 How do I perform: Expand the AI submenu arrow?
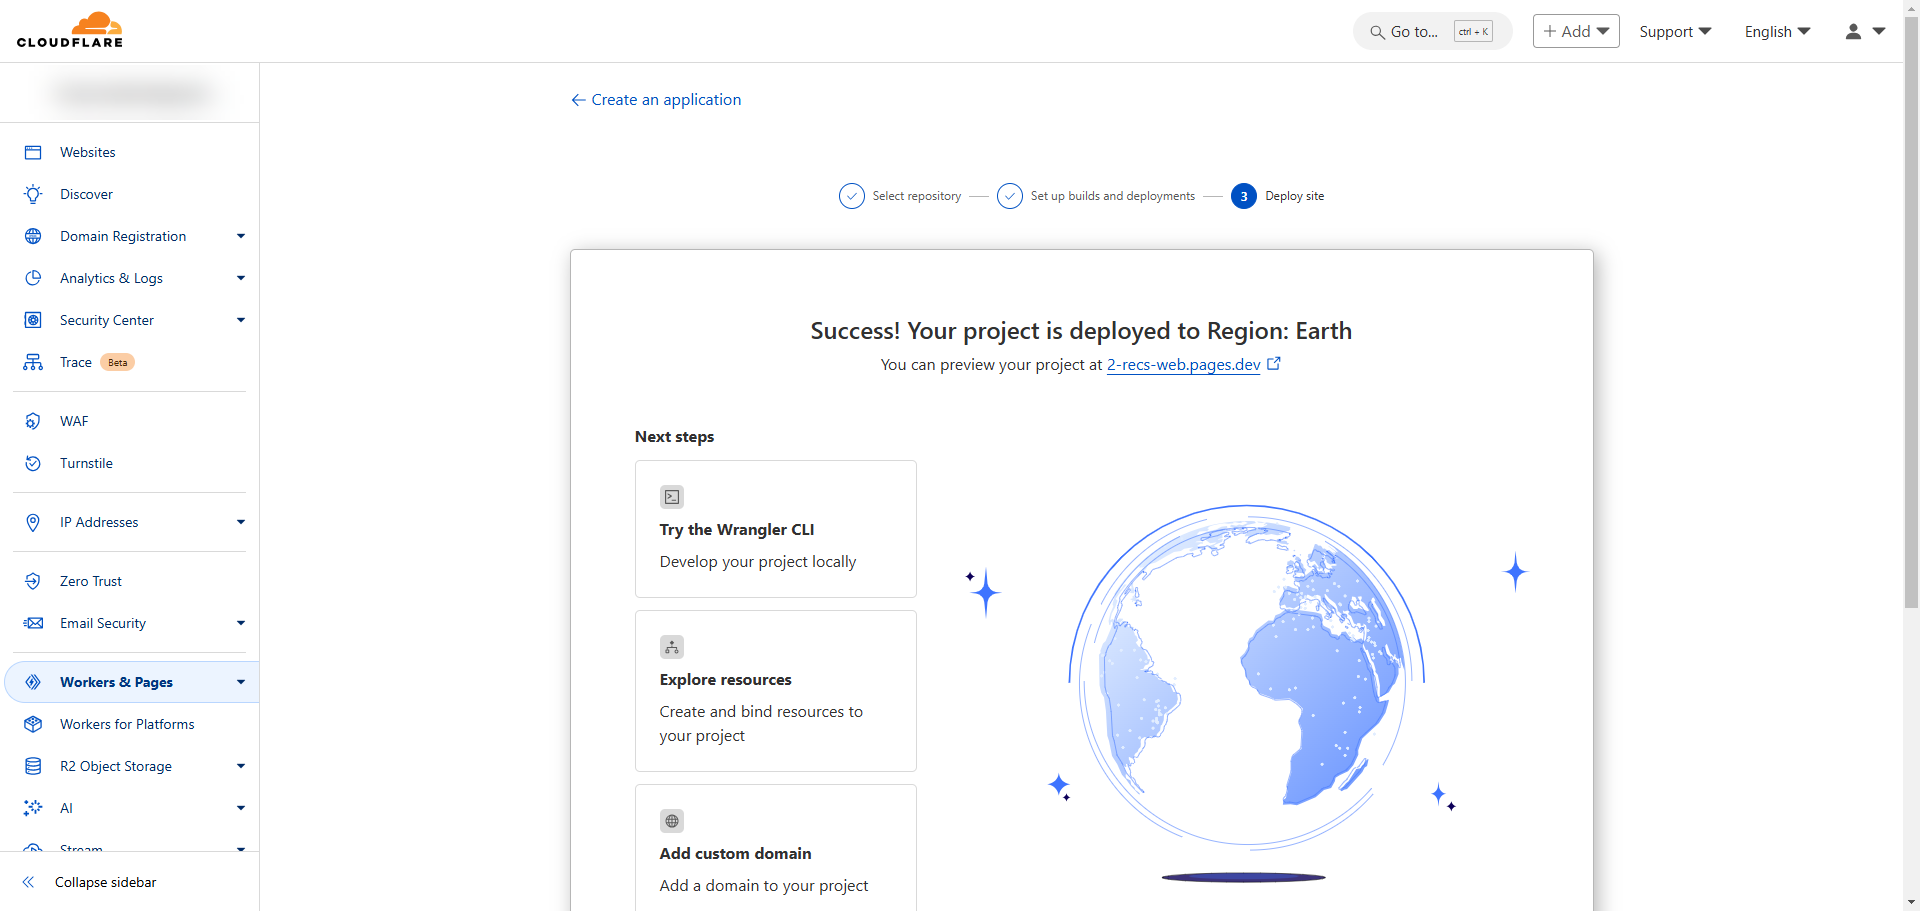tap(241, 808)
